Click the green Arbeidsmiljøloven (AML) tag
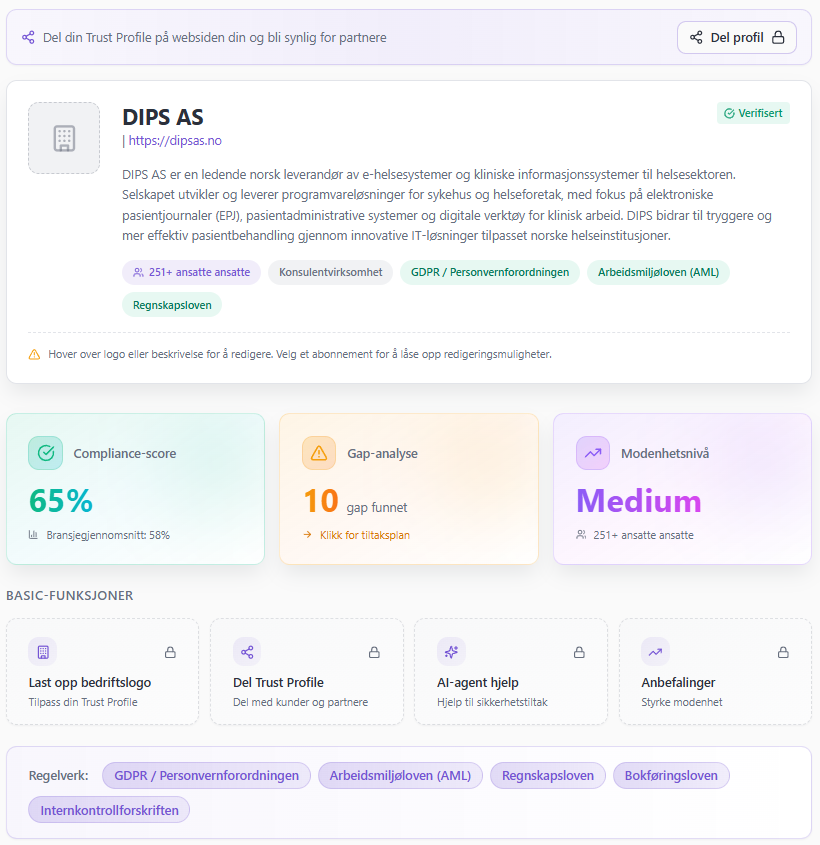The image size is (820, 845). coord(658,272)
